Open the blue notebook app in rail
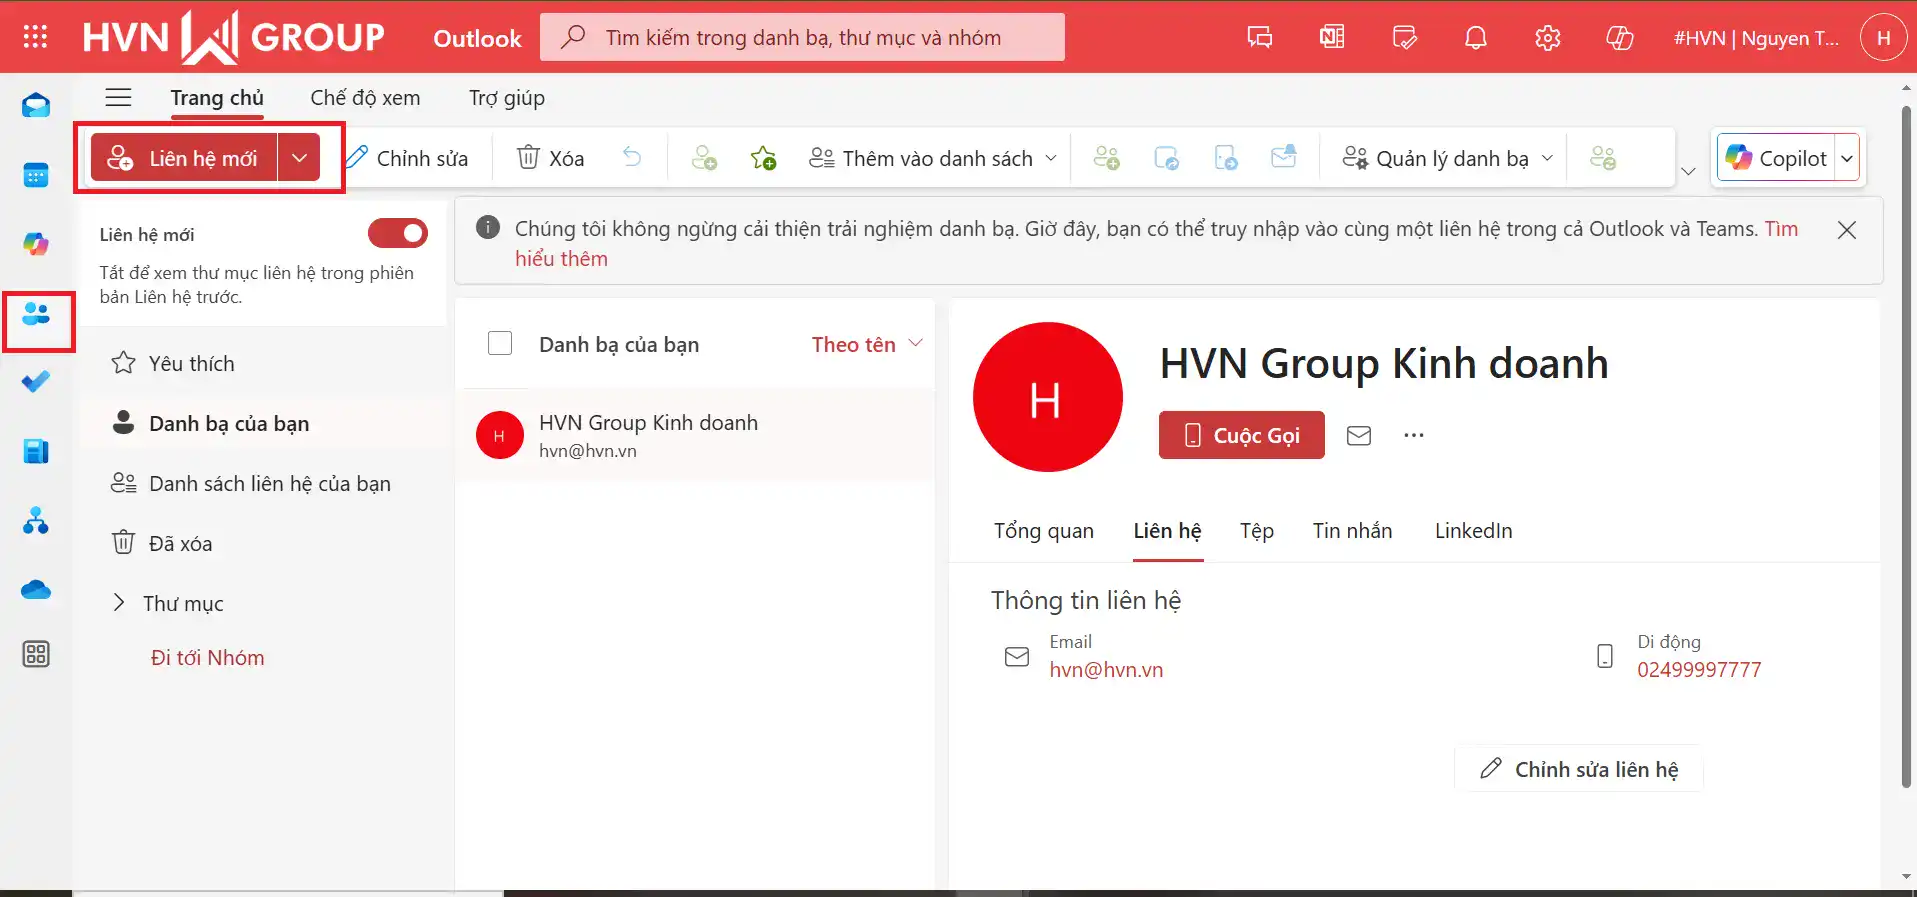 click(x=36, y=451)
